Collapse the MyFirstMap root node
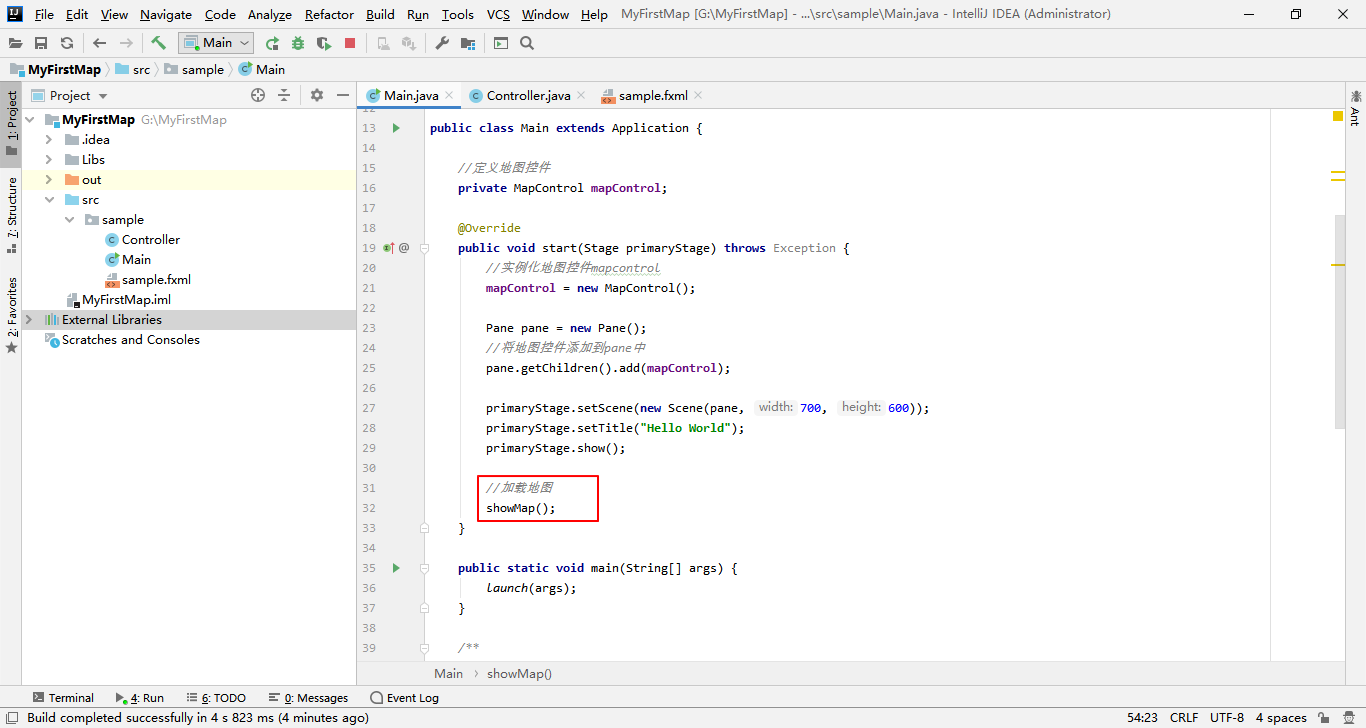 (x=30, y=120)
